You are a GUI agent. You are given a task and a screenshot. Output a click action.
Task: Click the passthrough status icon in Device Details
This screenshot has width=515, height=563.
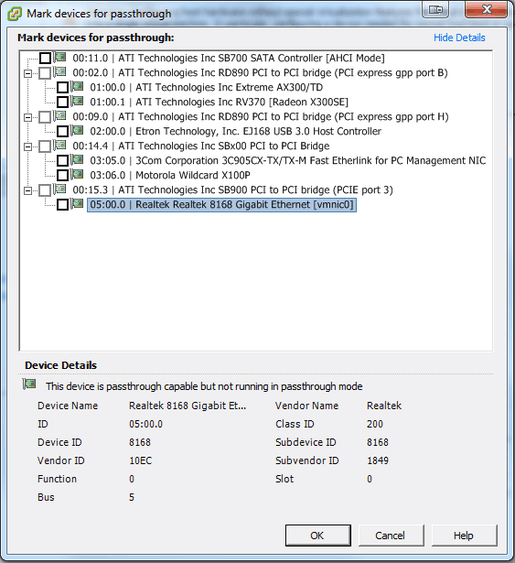[x=29, y=384]
